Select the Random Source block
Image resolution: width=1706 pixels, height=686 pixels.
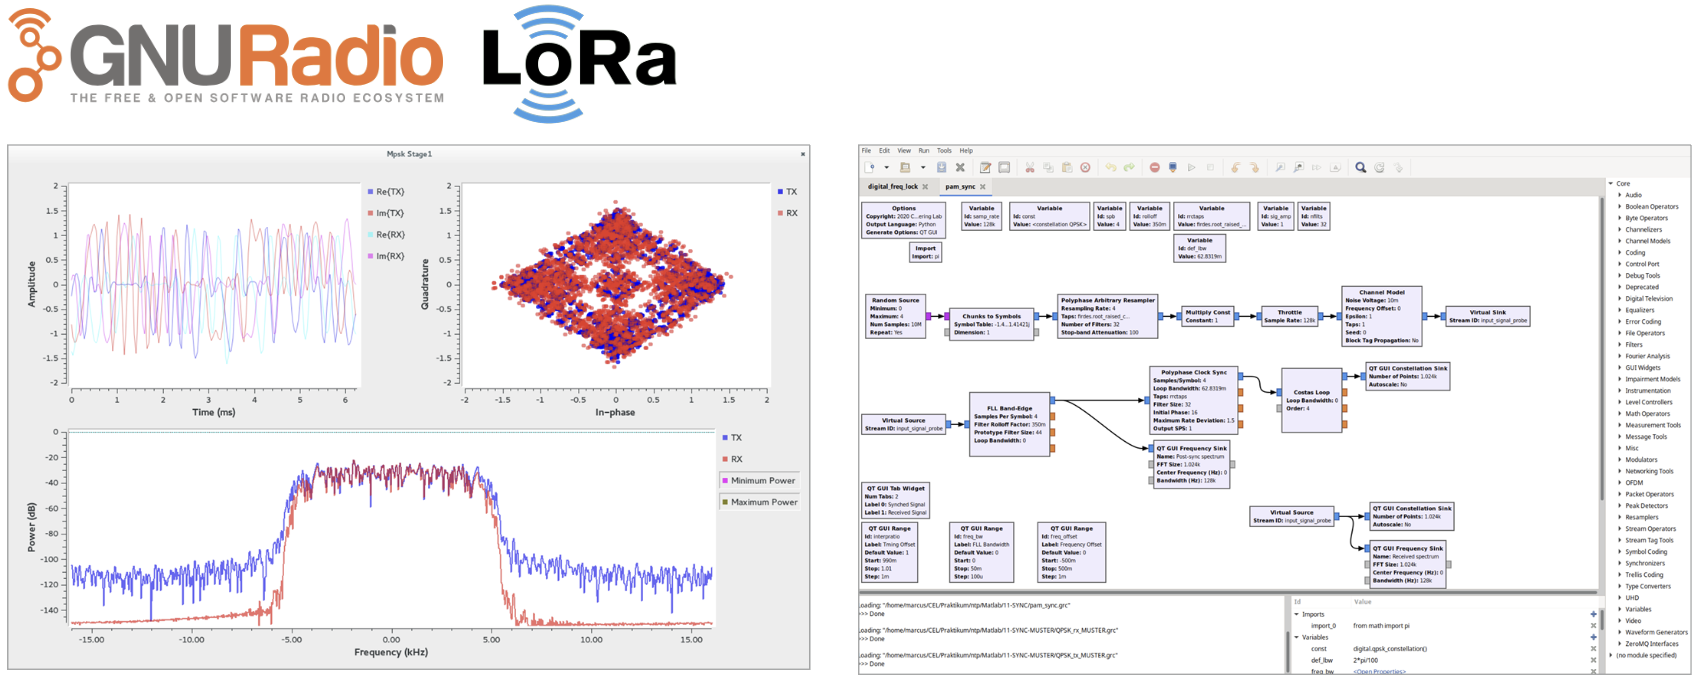point(896,316)
